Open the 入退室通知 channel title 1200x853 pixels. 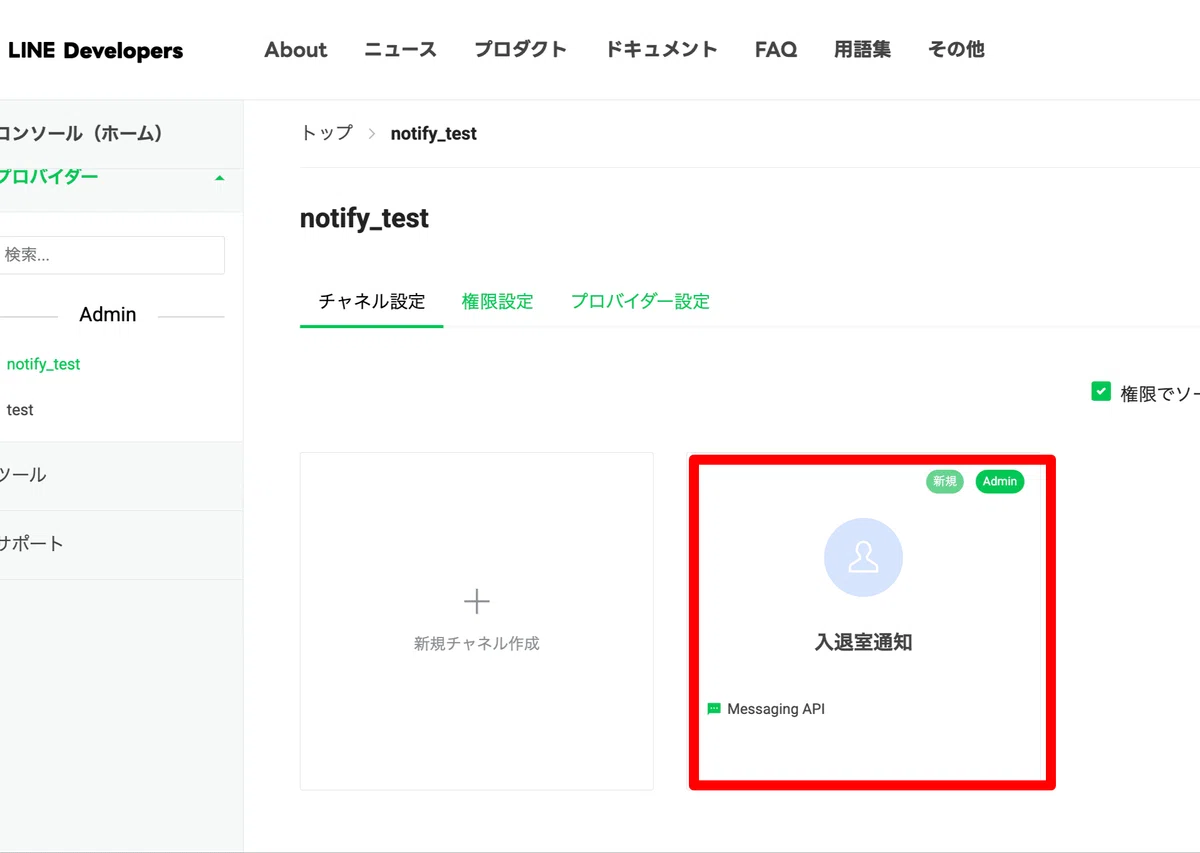[863, 643]
